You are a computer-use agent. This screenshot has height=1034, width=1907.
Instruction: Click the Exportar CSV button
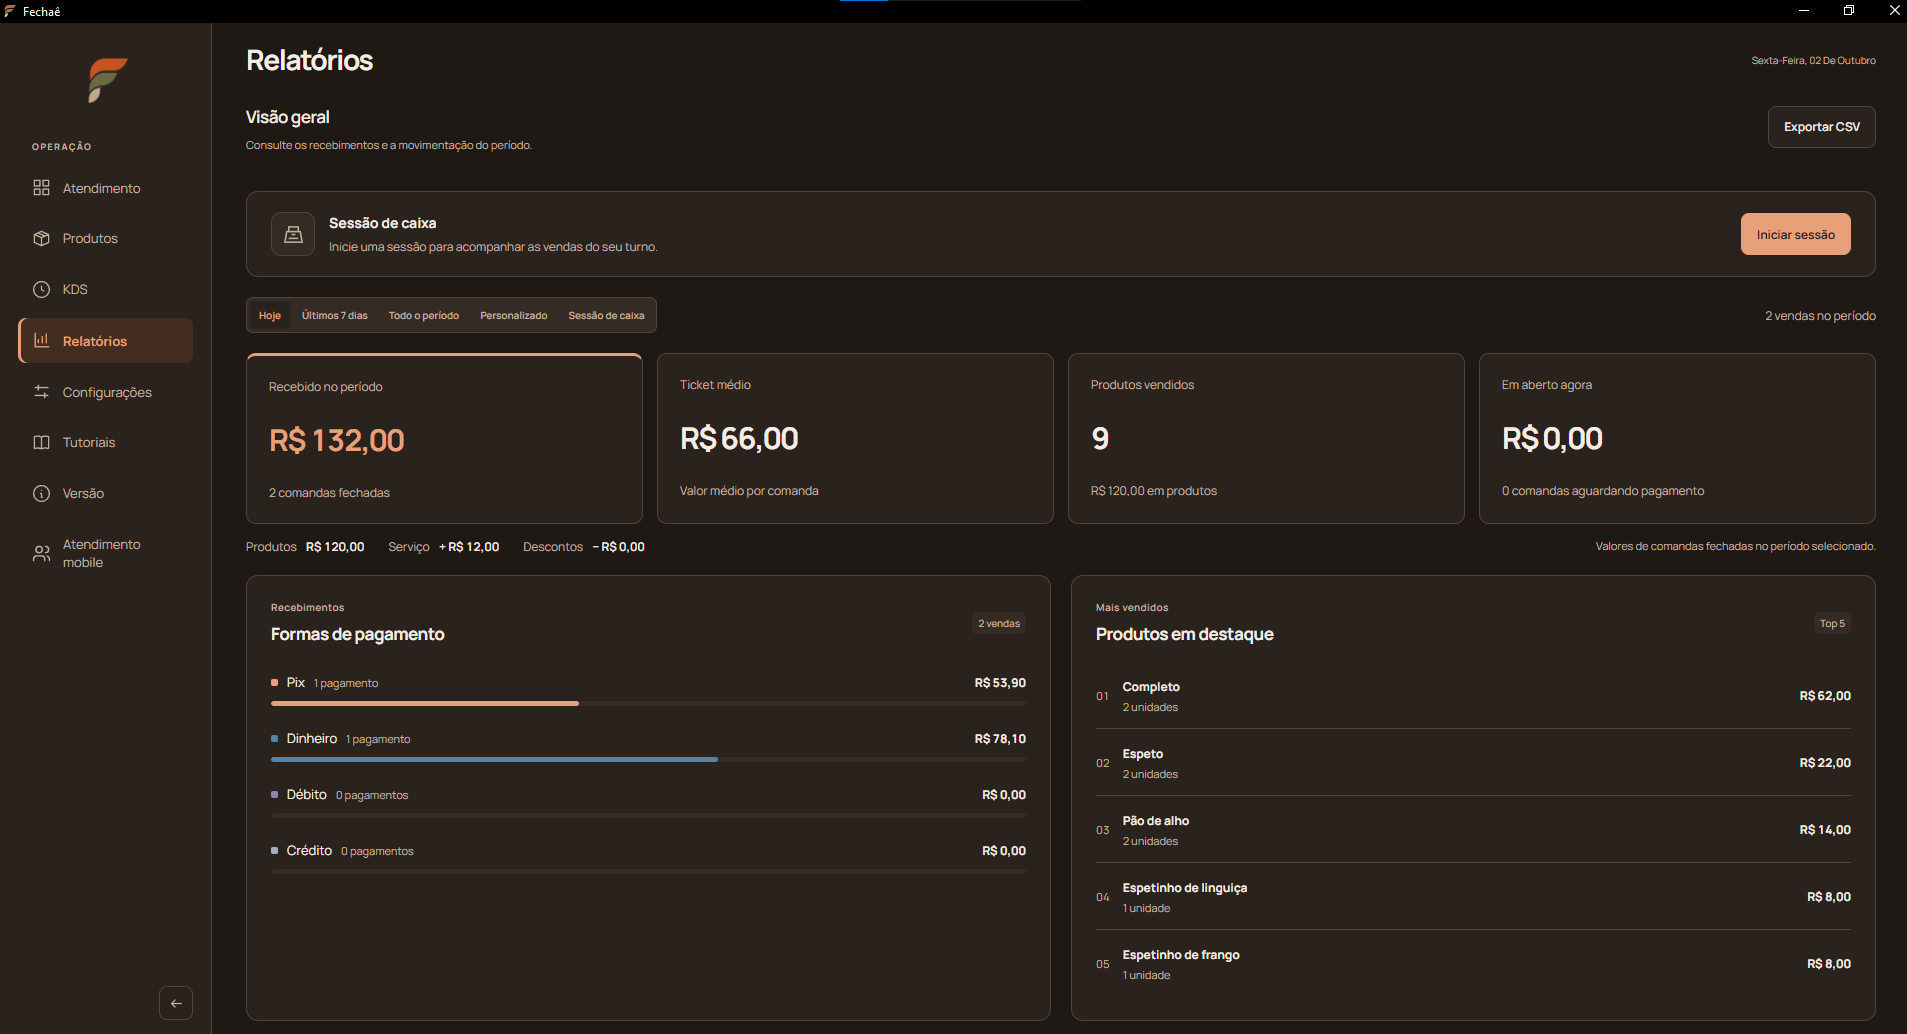click(x=1821, y=127)
